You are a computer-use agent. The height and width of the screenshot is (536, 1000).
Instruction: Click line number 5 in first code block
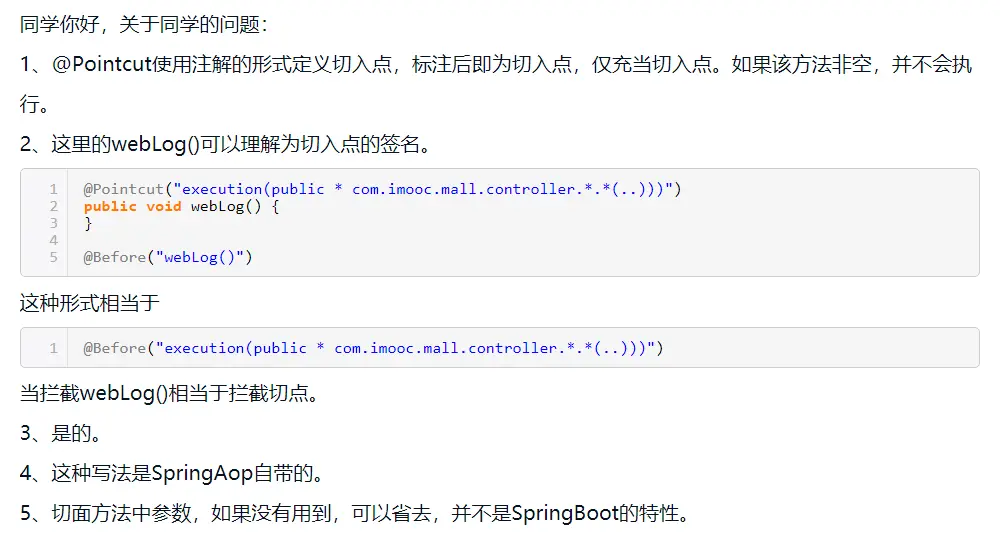[53, 257]
